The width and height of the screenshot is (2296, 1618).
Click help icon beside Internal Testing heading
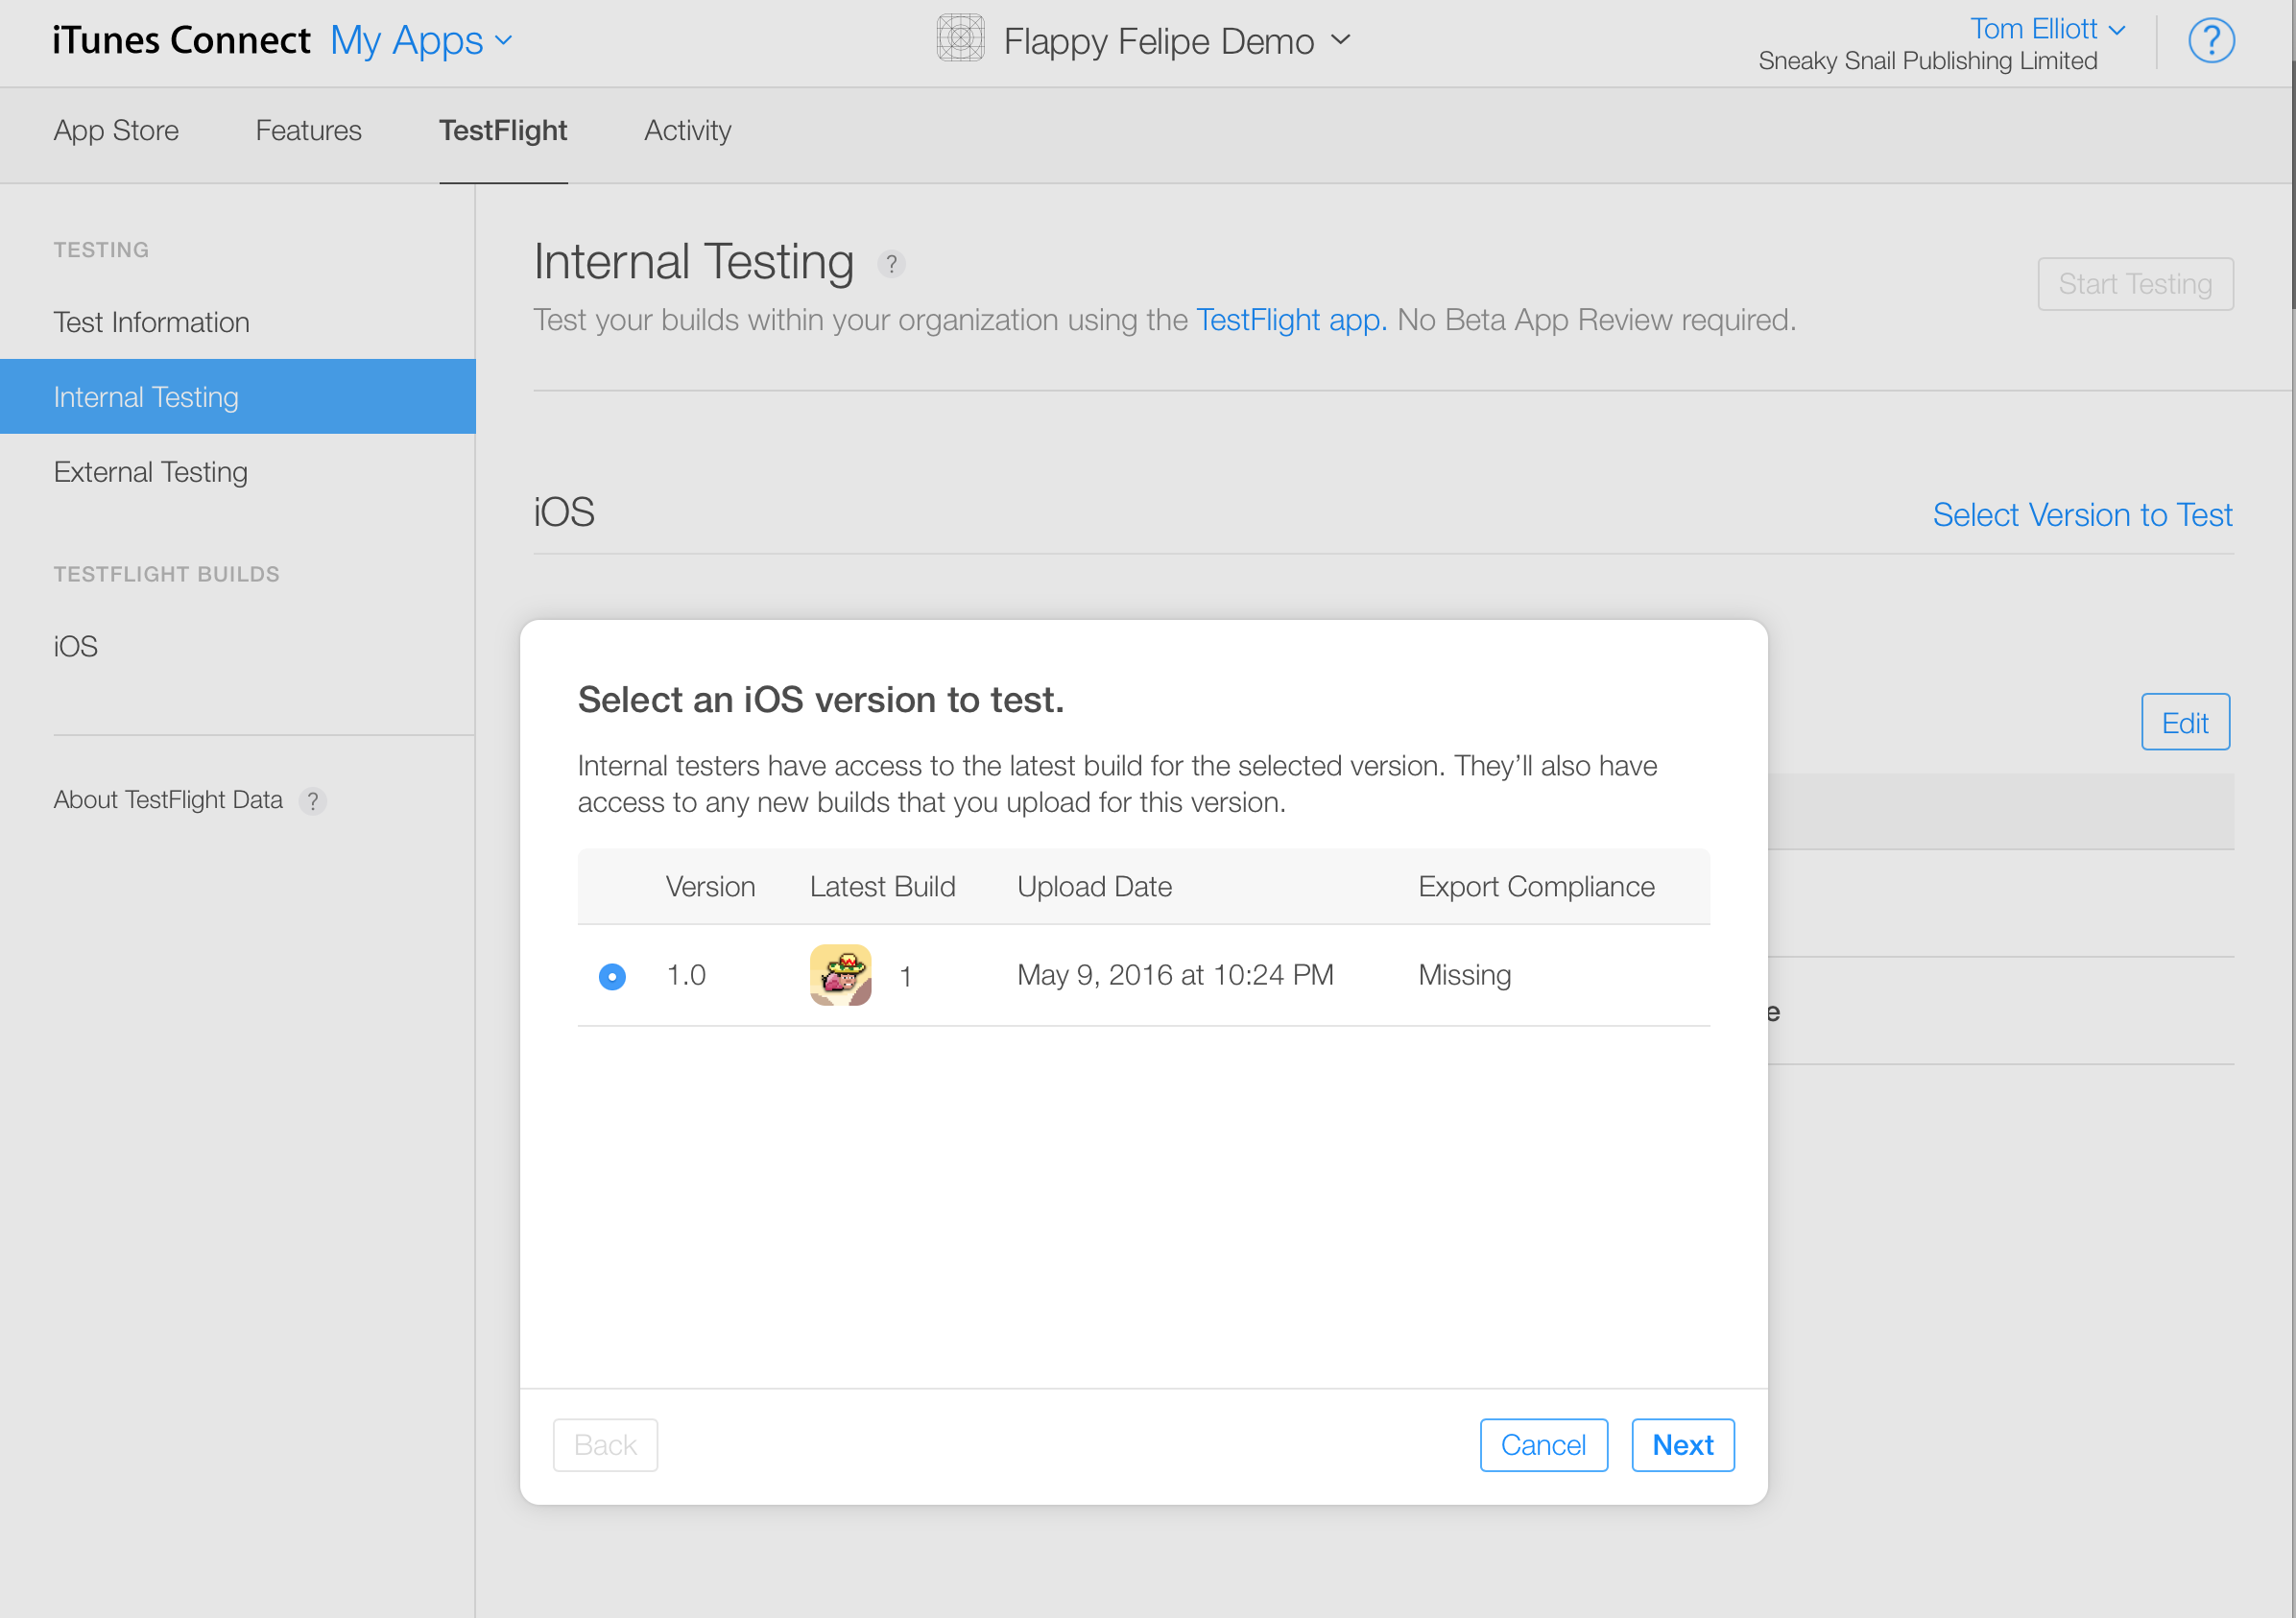pyautogui.click(x=891, y=264)
